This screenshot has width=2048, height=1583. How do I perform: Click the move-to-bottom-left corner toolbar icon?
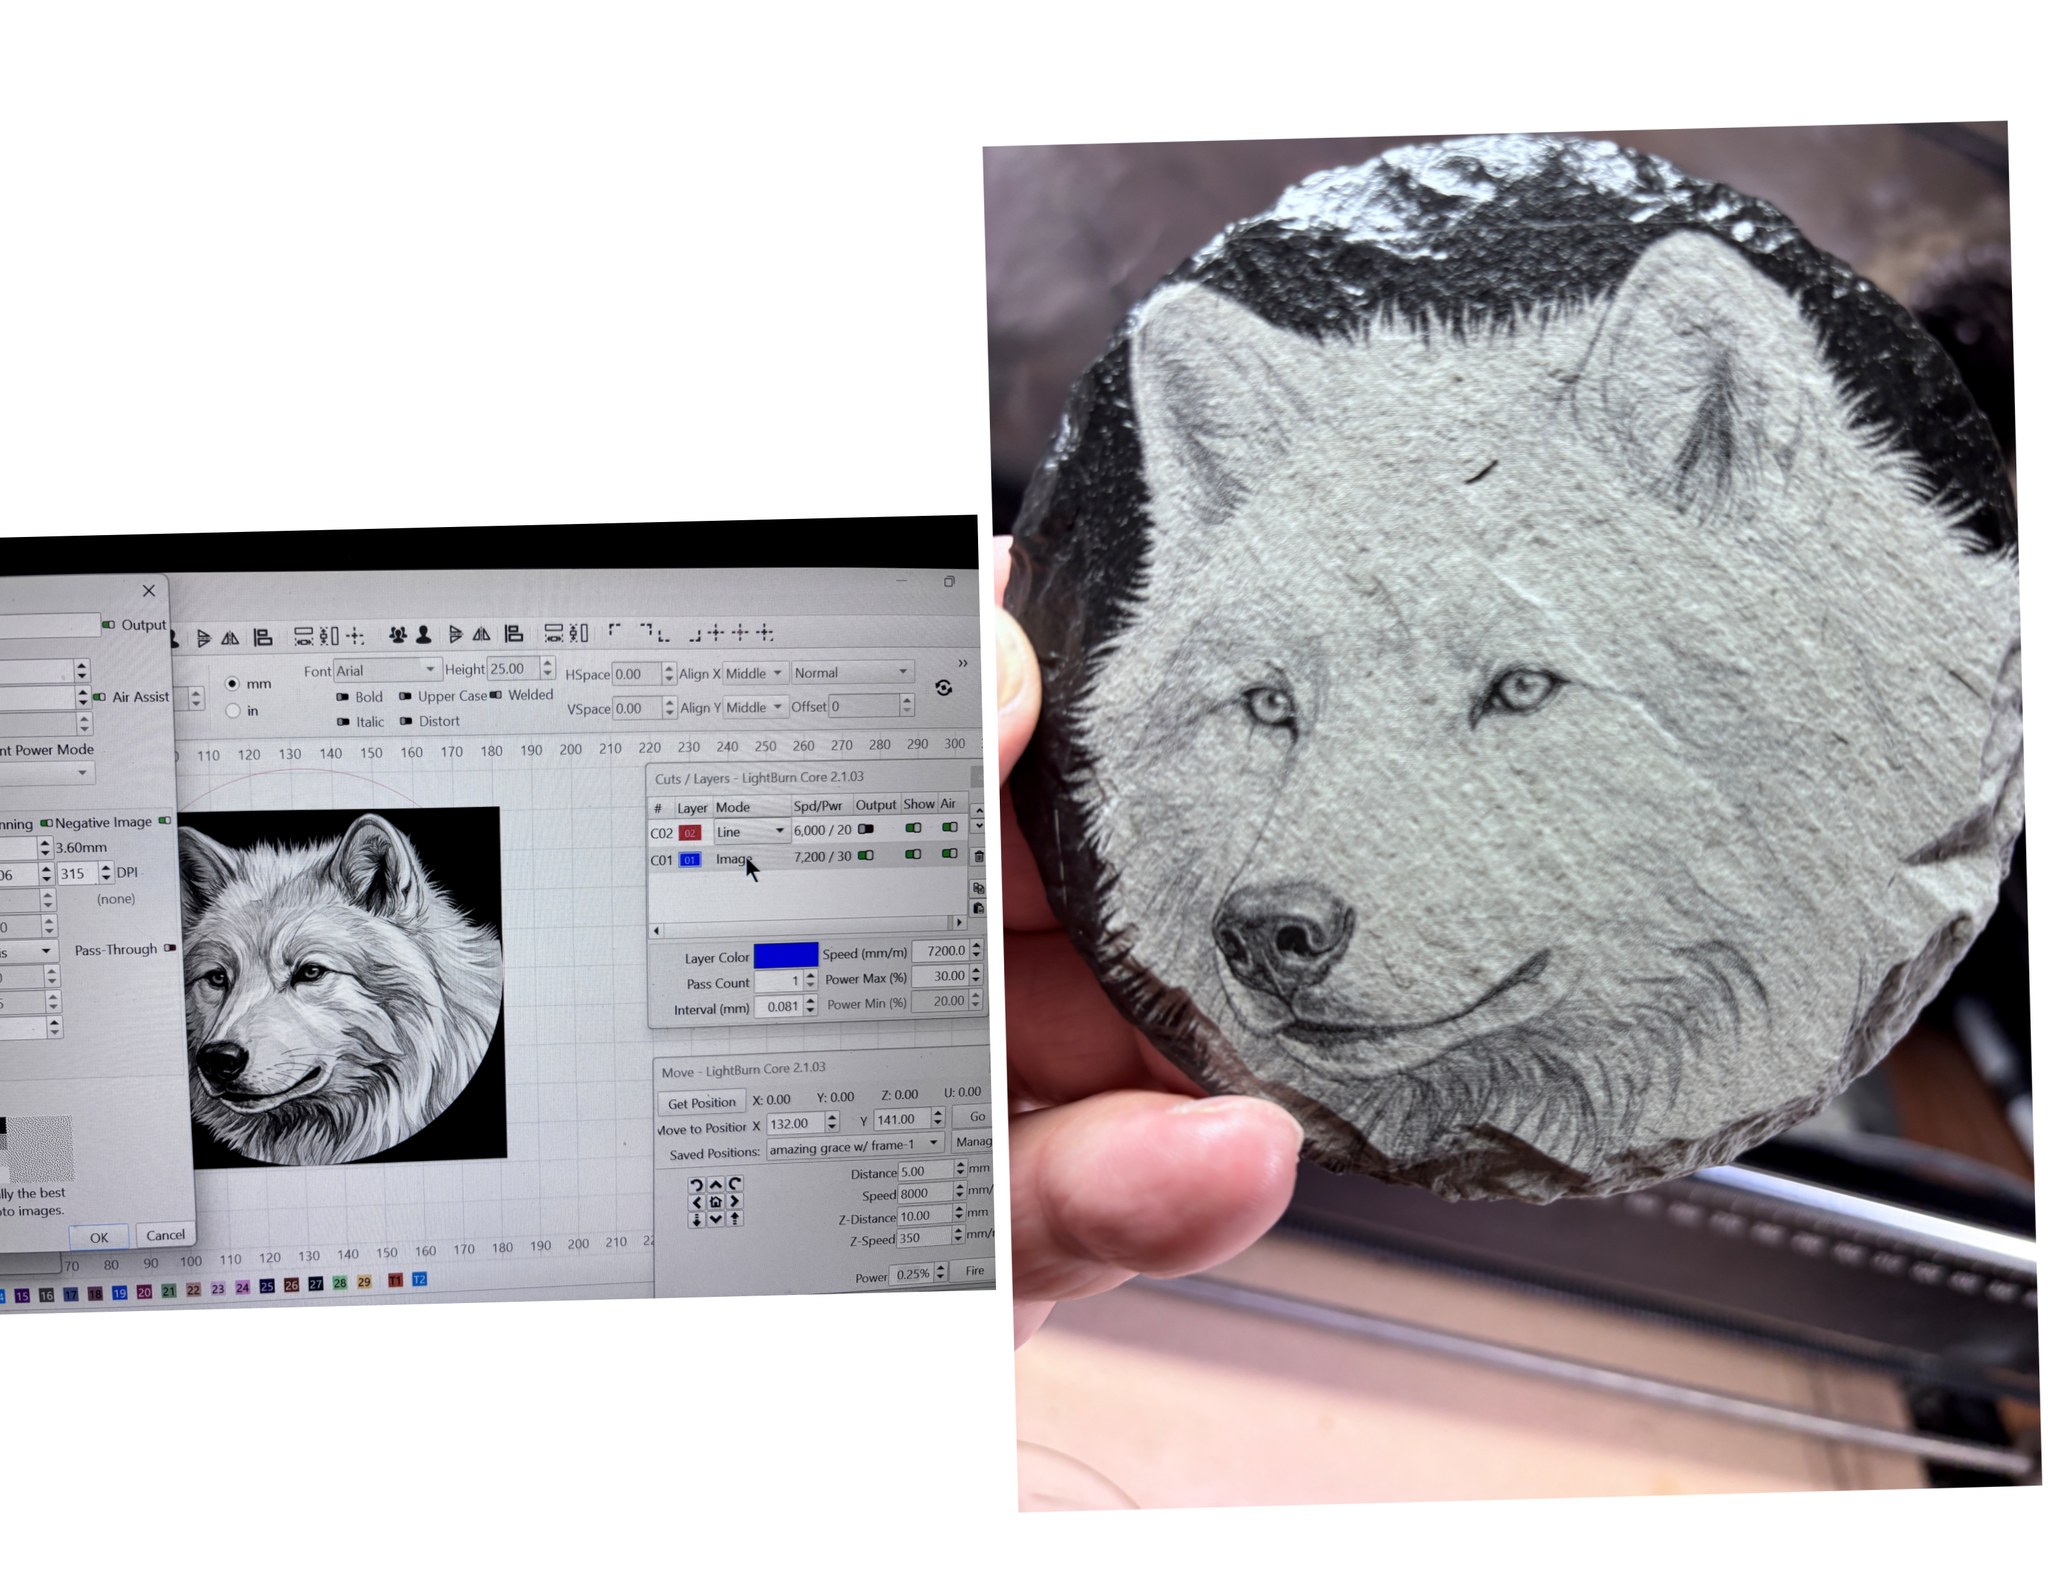click(x=663, y=636)
